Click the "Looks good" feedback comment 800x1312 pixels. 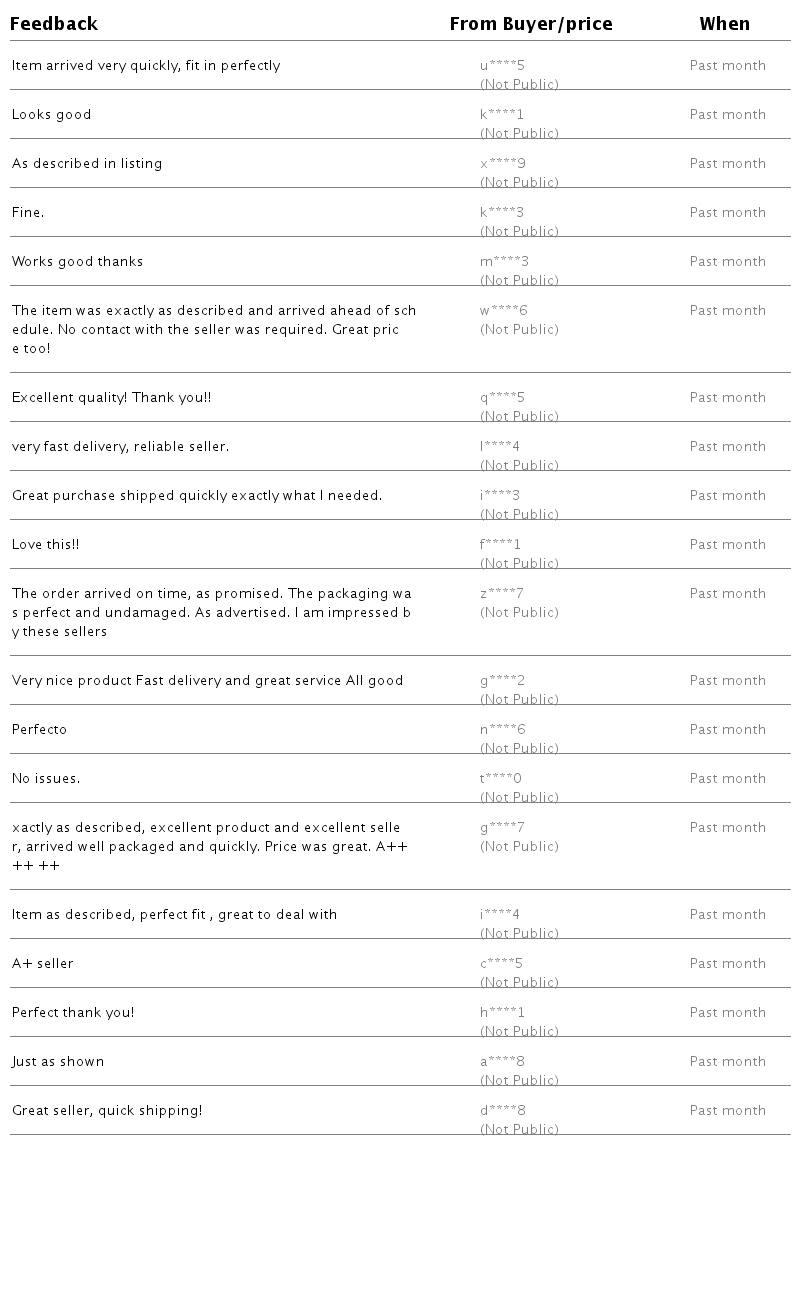pos(52,115)
